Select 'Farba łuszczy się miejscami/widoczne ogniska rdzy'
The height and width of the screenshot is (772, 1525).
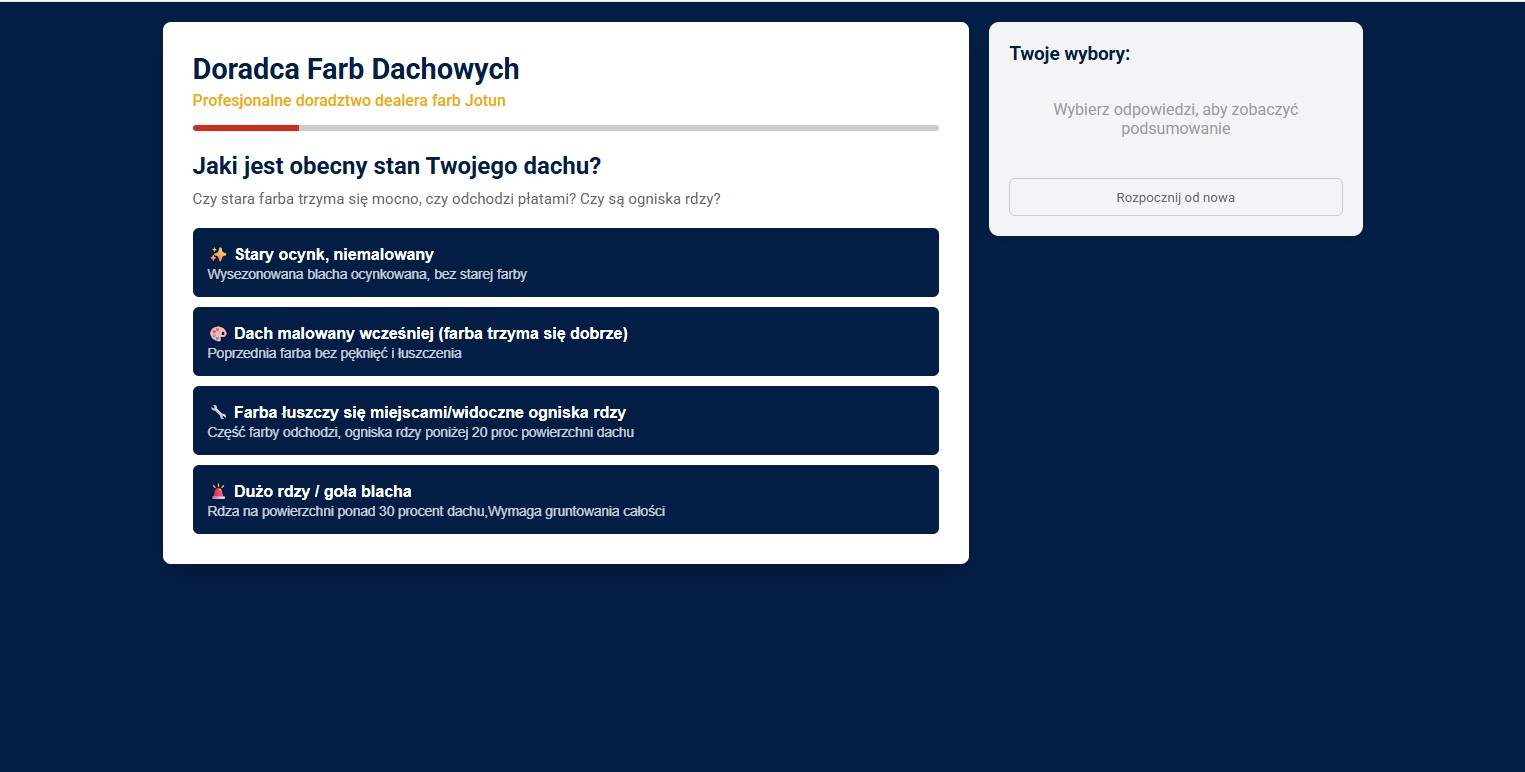565,420
